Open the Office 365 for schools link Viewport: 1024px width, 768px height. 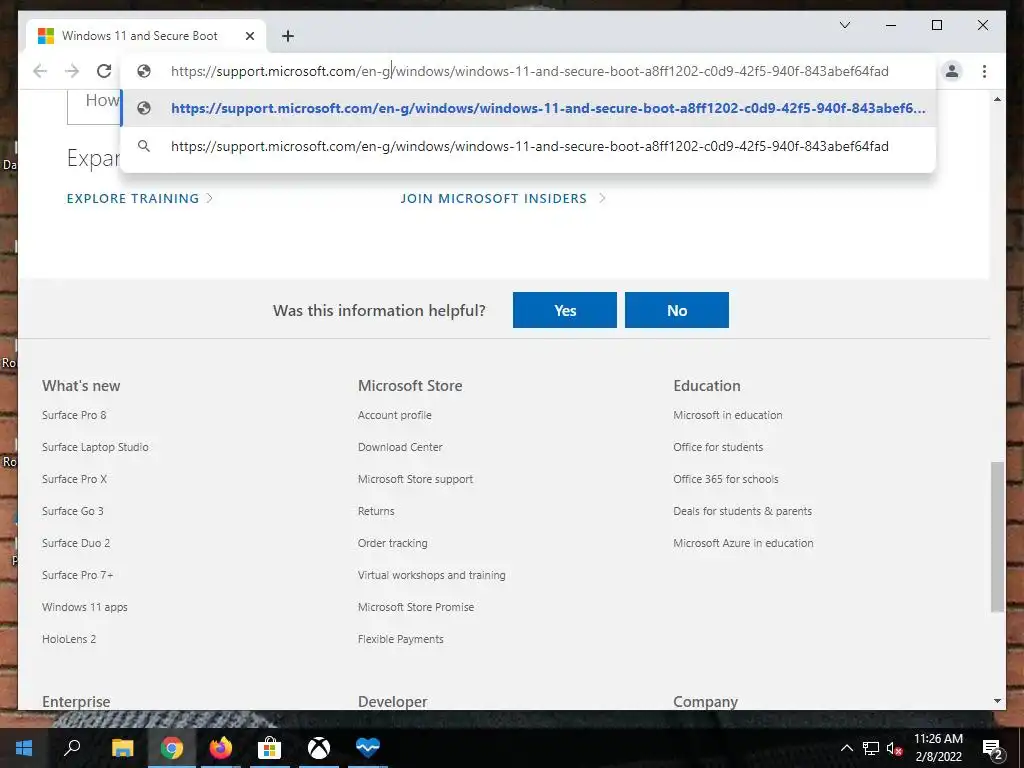click(726, 479)
